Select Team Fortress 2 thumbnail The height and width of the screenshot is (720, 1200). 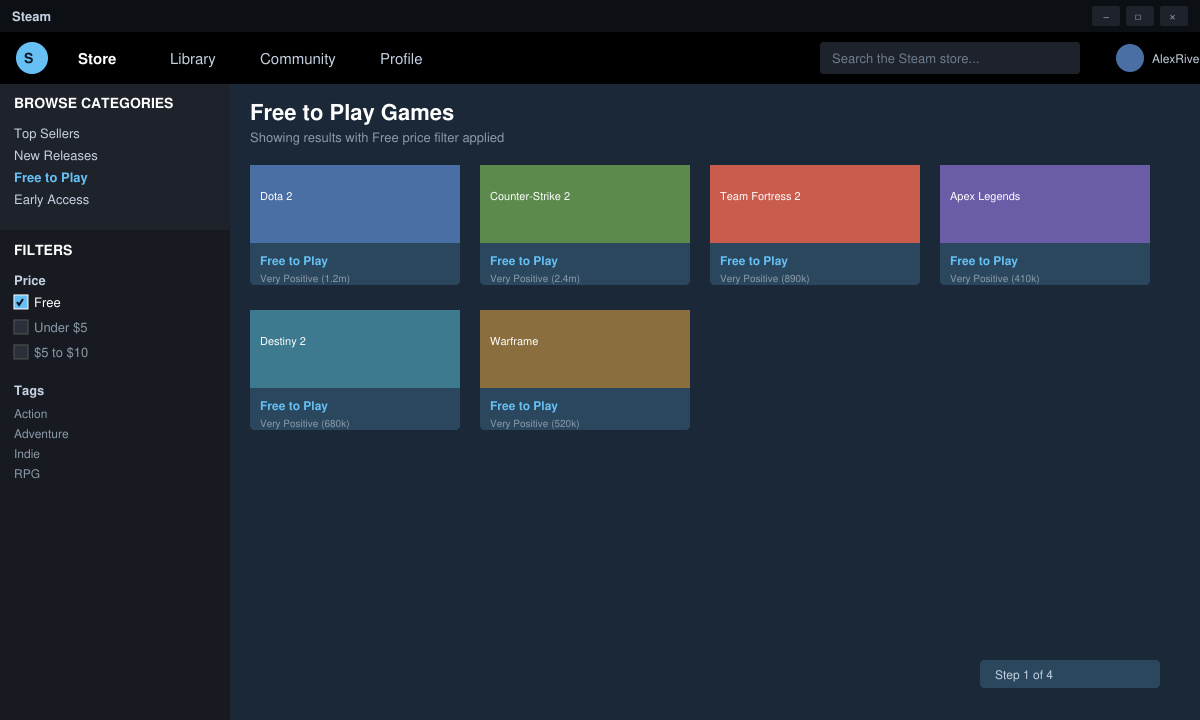(x=815, y=204)
